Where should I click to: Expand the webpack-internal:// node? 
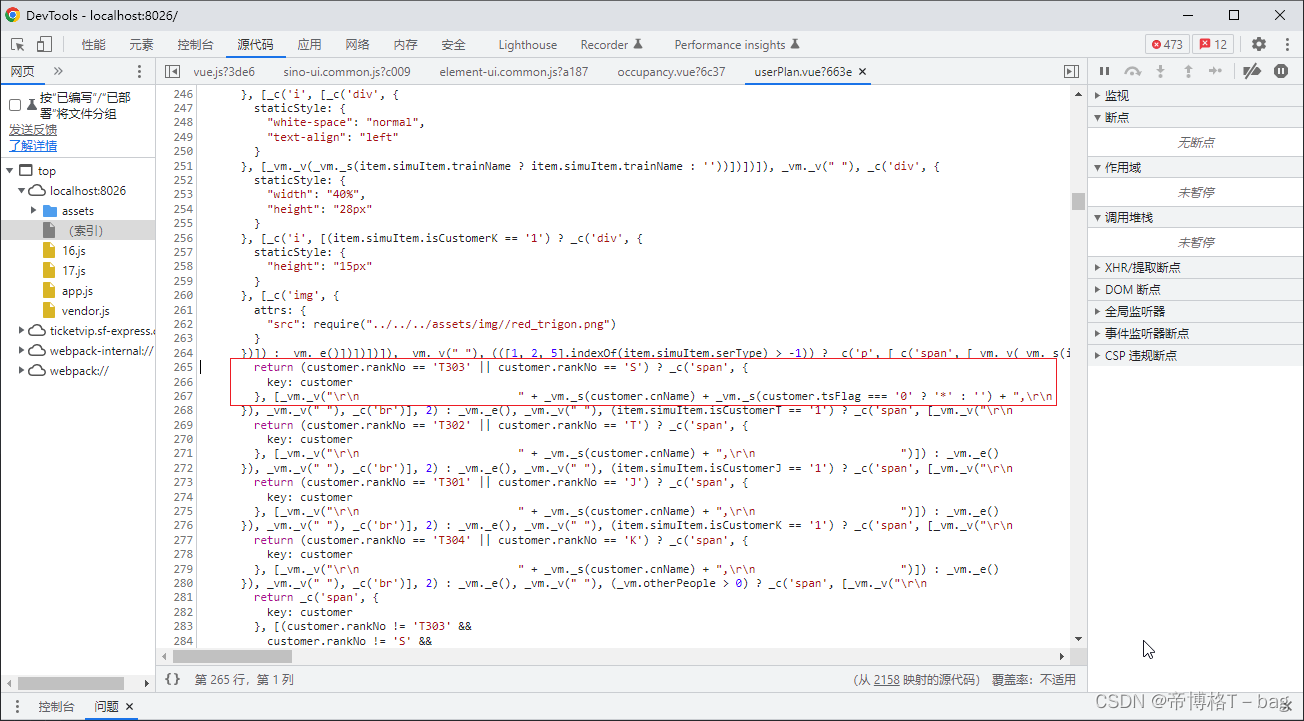22,351
